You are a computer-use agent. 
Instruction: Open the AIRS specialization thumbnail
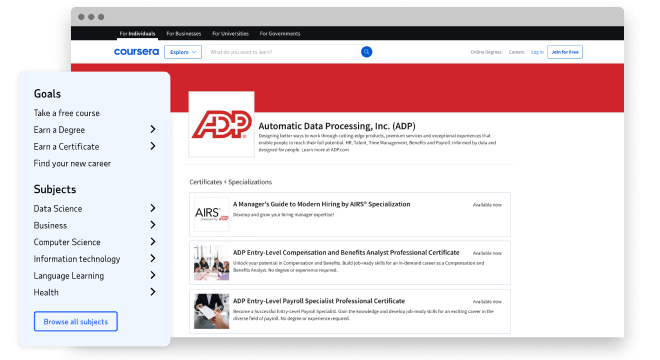point(211,214)
